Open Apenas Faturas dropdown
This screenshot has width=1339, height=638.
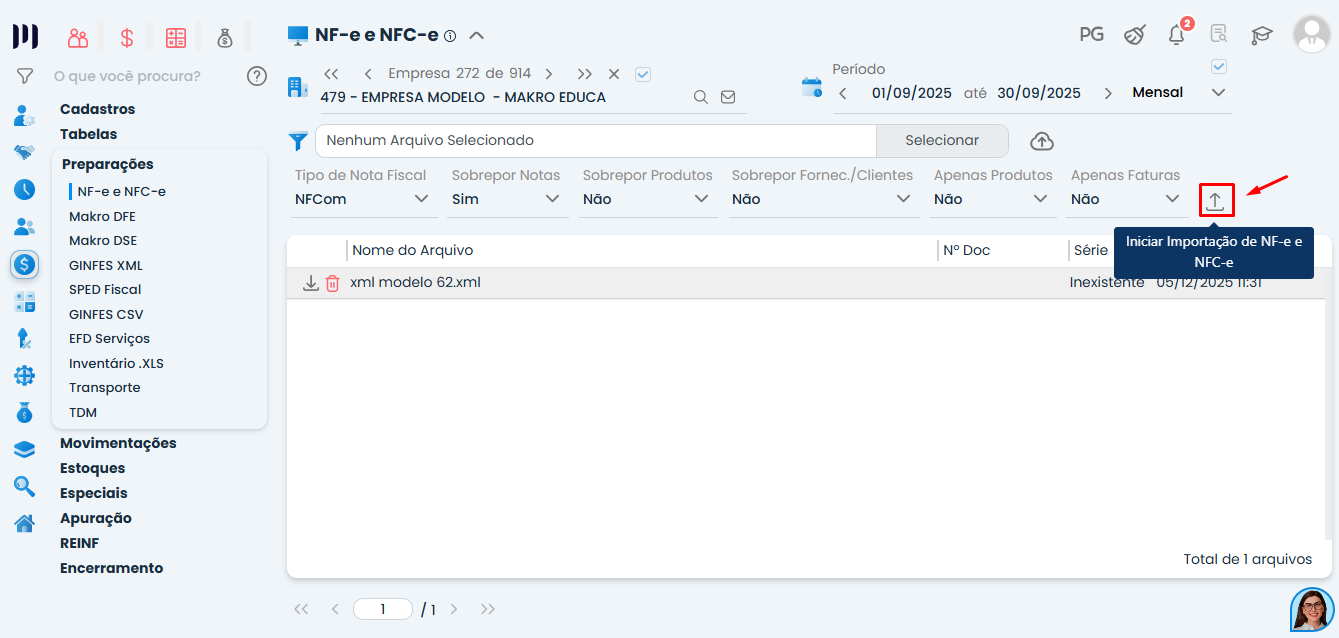1127,199
